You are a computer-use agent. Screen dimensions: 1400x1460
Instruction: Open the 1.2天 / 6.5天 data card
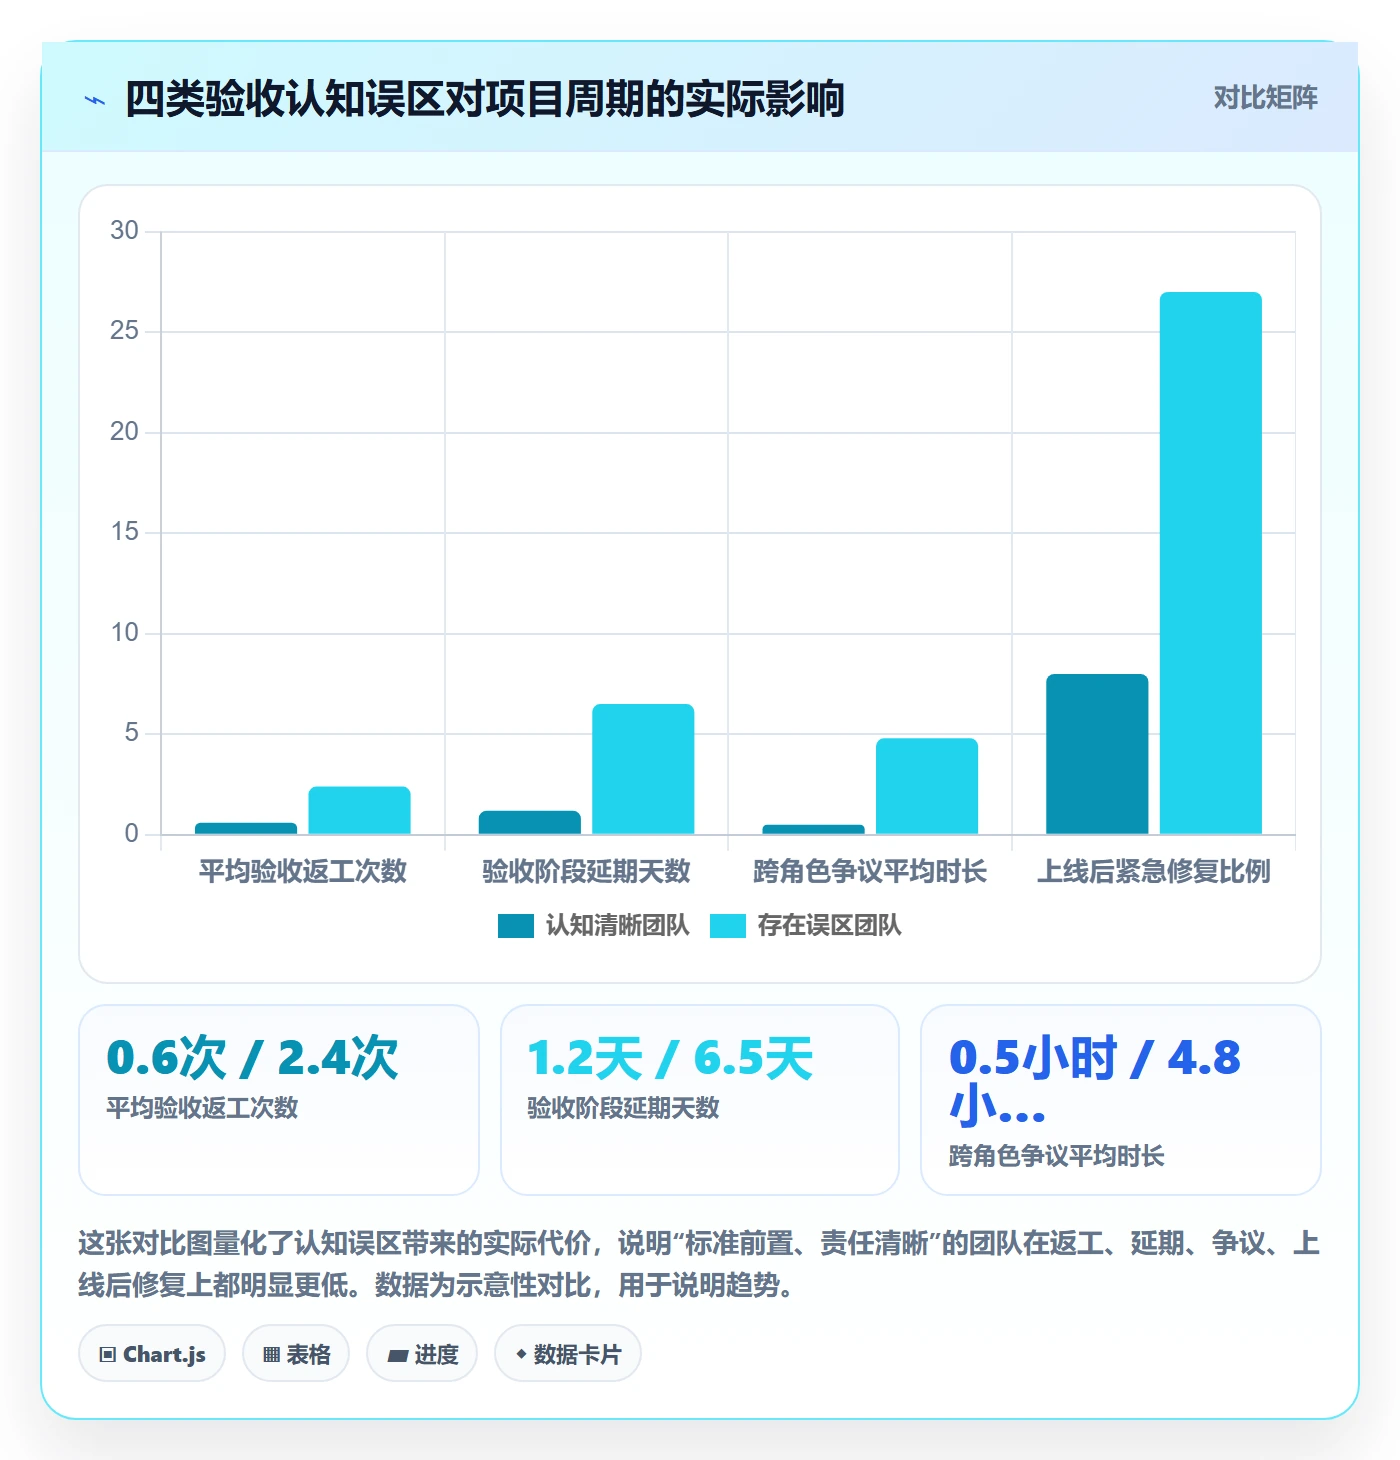coord(700,1100)
